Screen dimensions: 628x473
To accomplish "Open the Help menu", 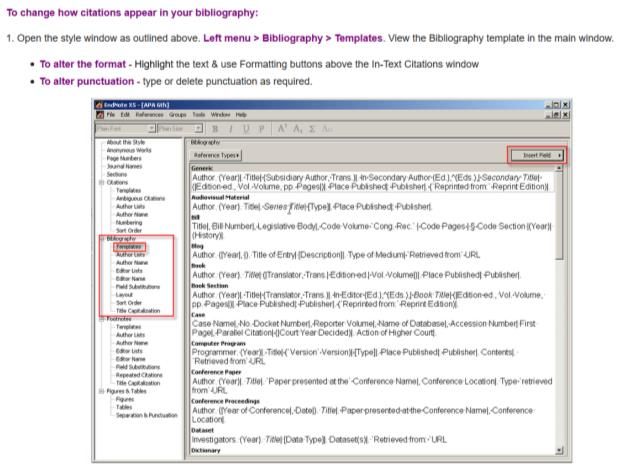I will click(x=241, y=115).
